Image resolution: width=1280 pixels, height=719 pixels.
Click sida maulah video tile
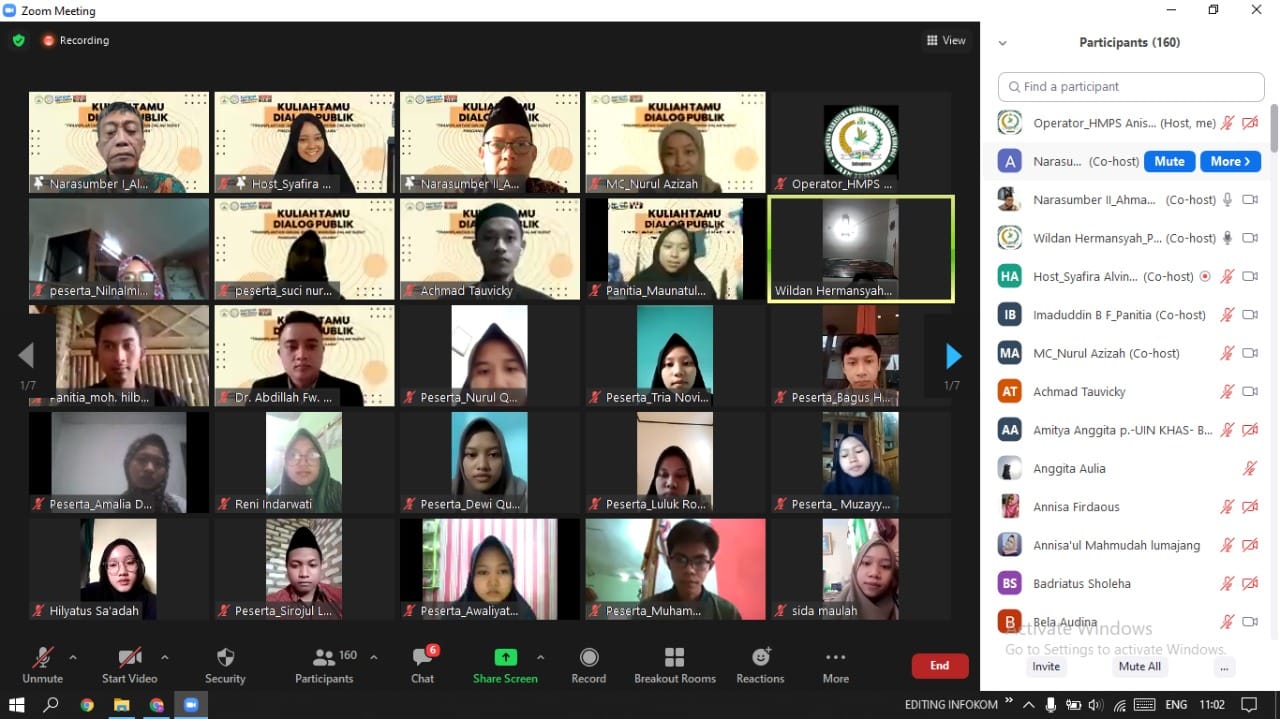click(861, 569)
